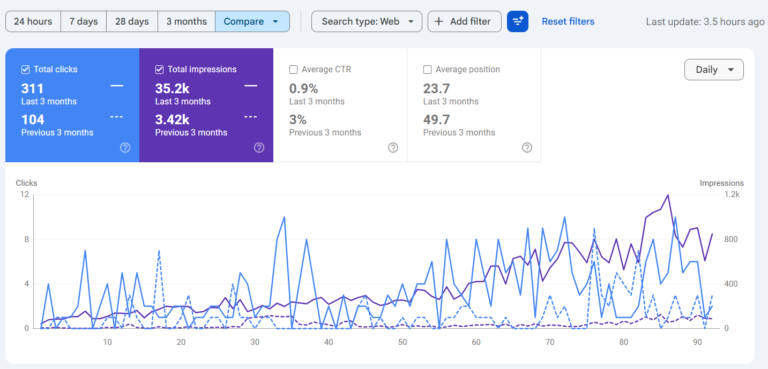Open help icon on Average position card
This screenshot has width=768, height=369.
(527, 148)
